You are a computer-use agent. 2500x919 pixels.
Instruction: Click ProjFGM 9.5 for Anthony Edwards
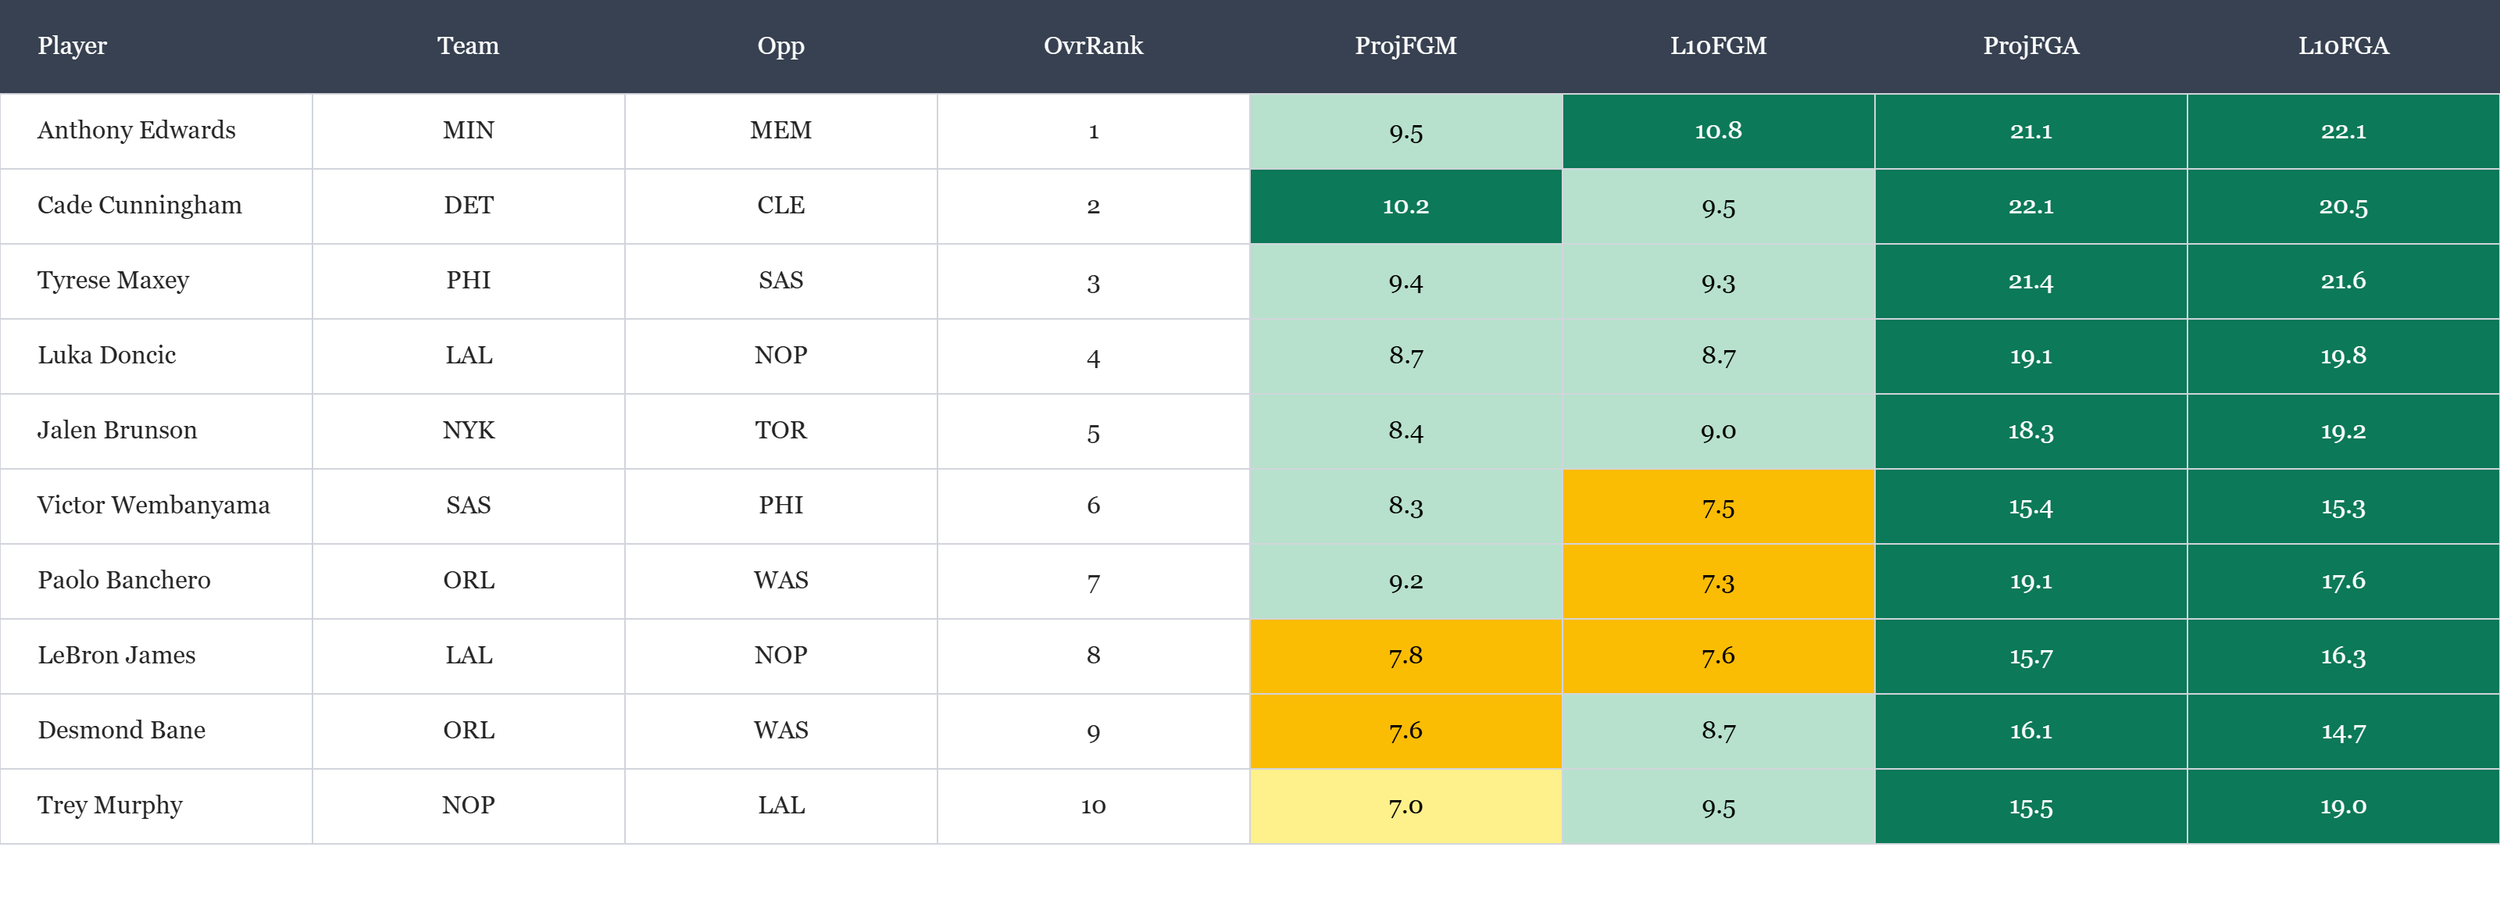[x=1405, y=131]
